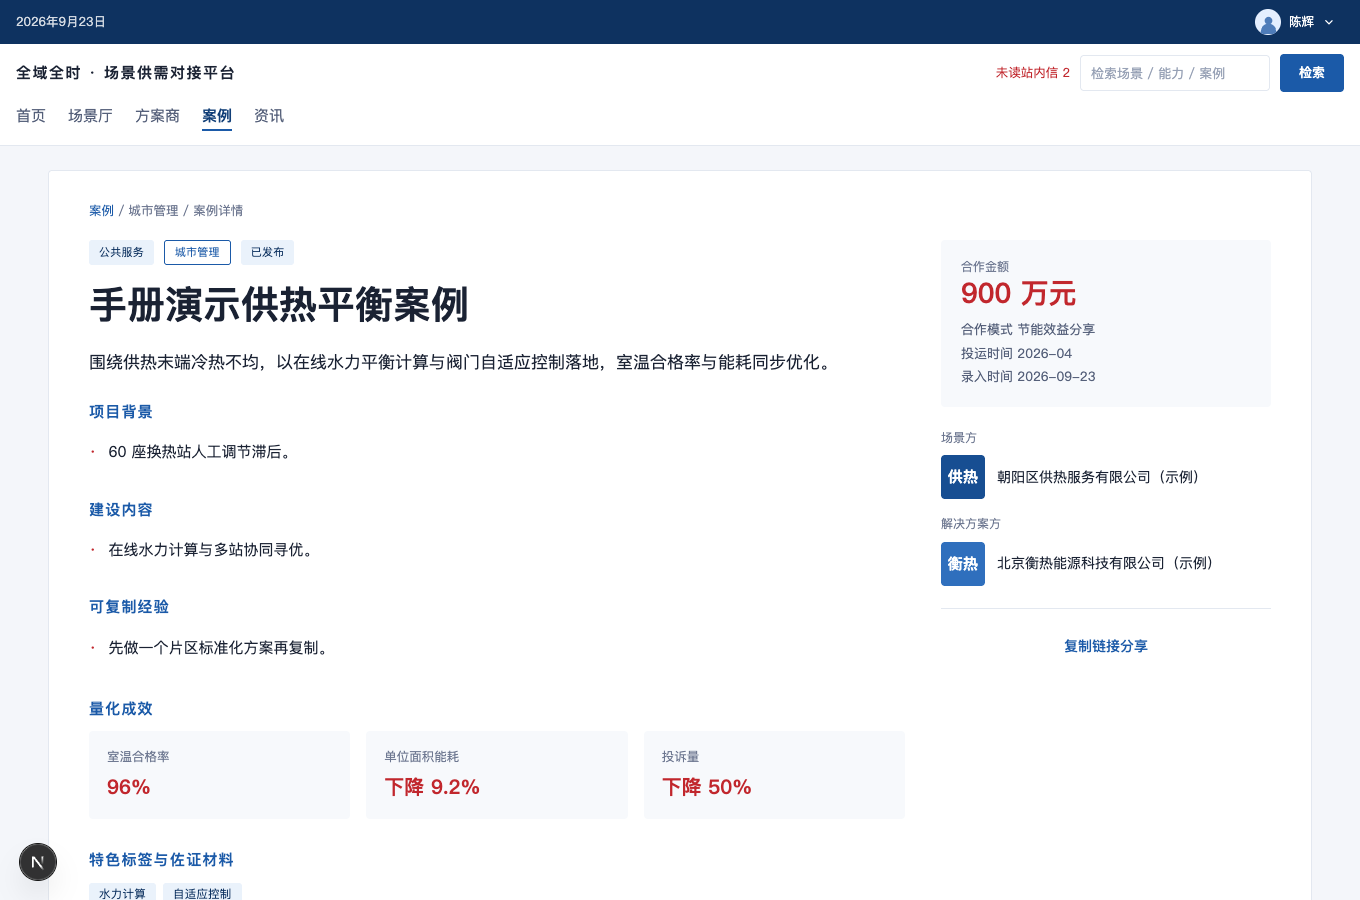Click the 量化成效 section heading
The height and width of the screenshot is (900, 1360).
coord(121,709)
